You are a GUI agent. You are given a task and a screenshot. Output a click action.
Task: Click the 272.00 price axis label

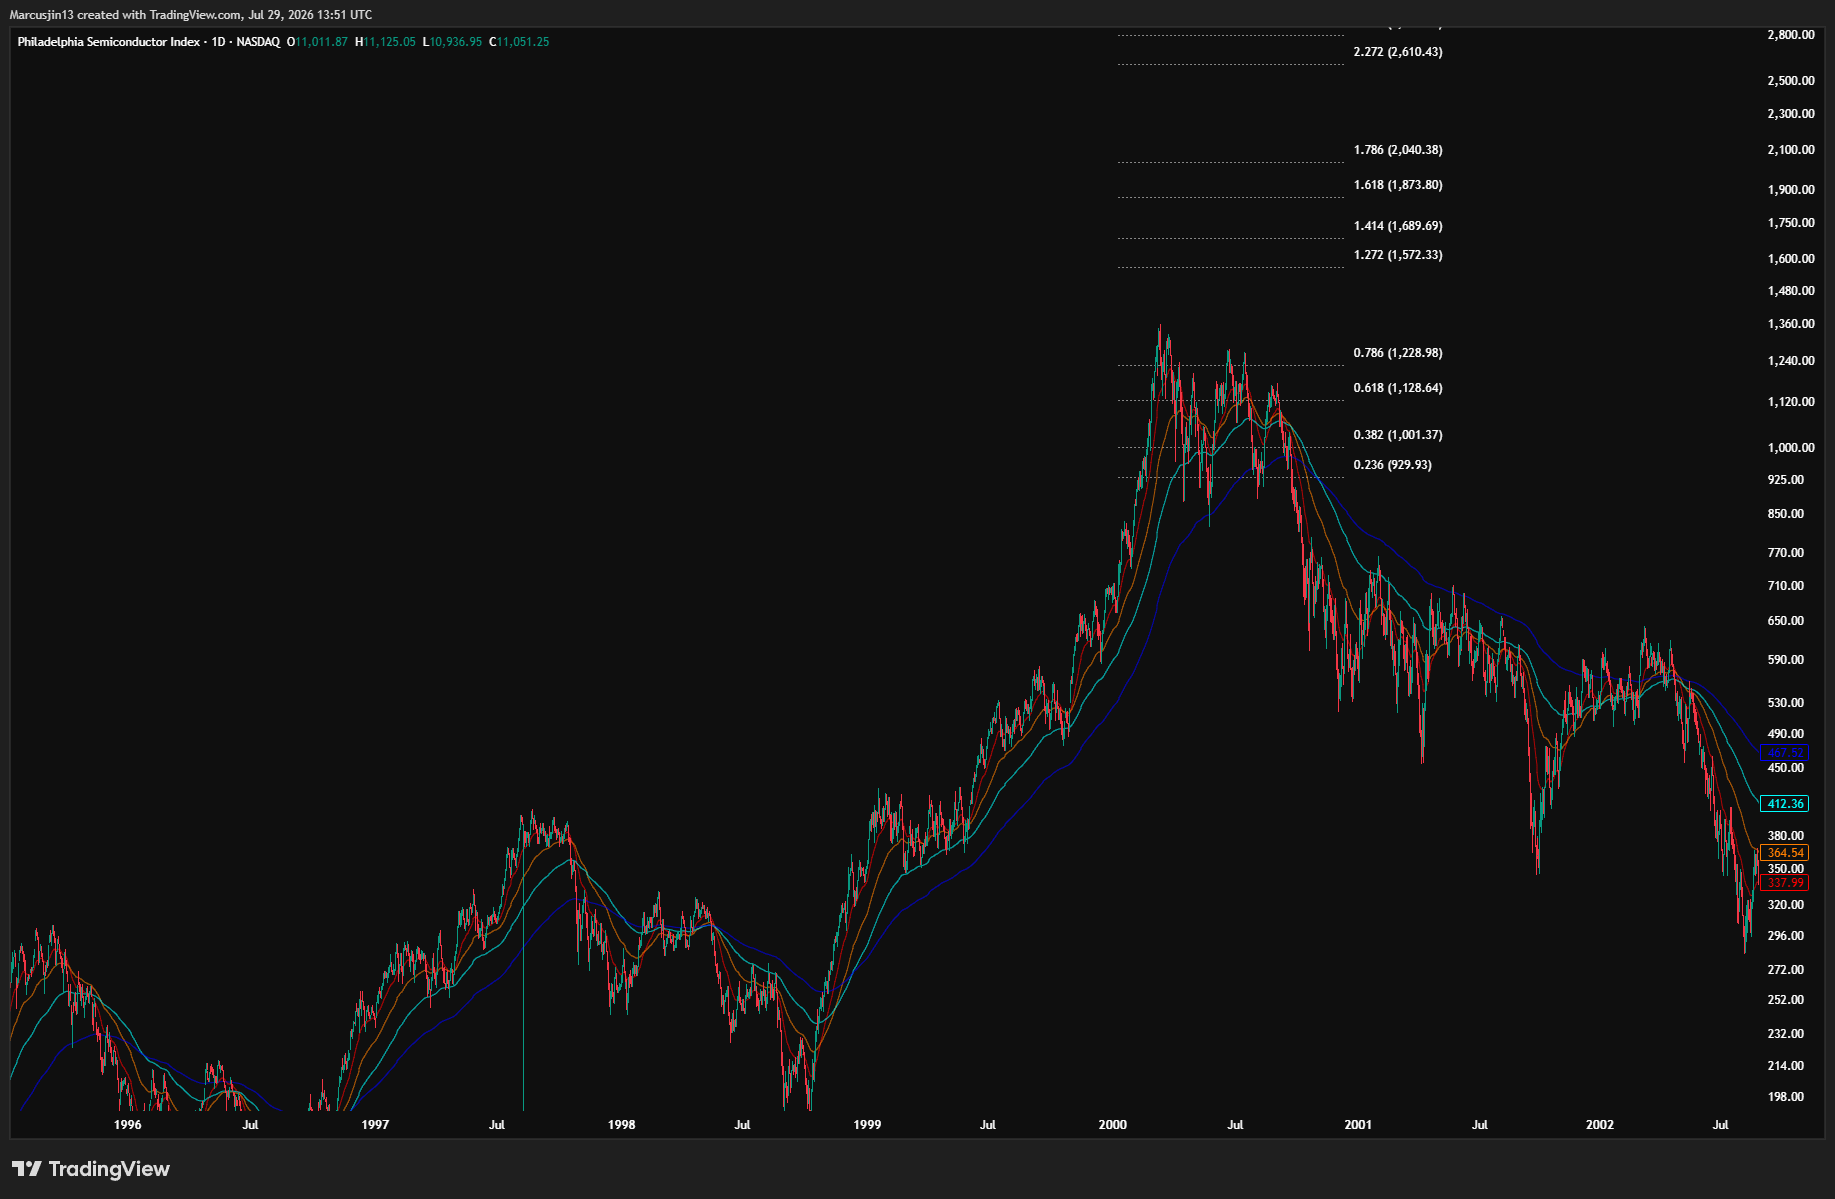[1786, 970]
